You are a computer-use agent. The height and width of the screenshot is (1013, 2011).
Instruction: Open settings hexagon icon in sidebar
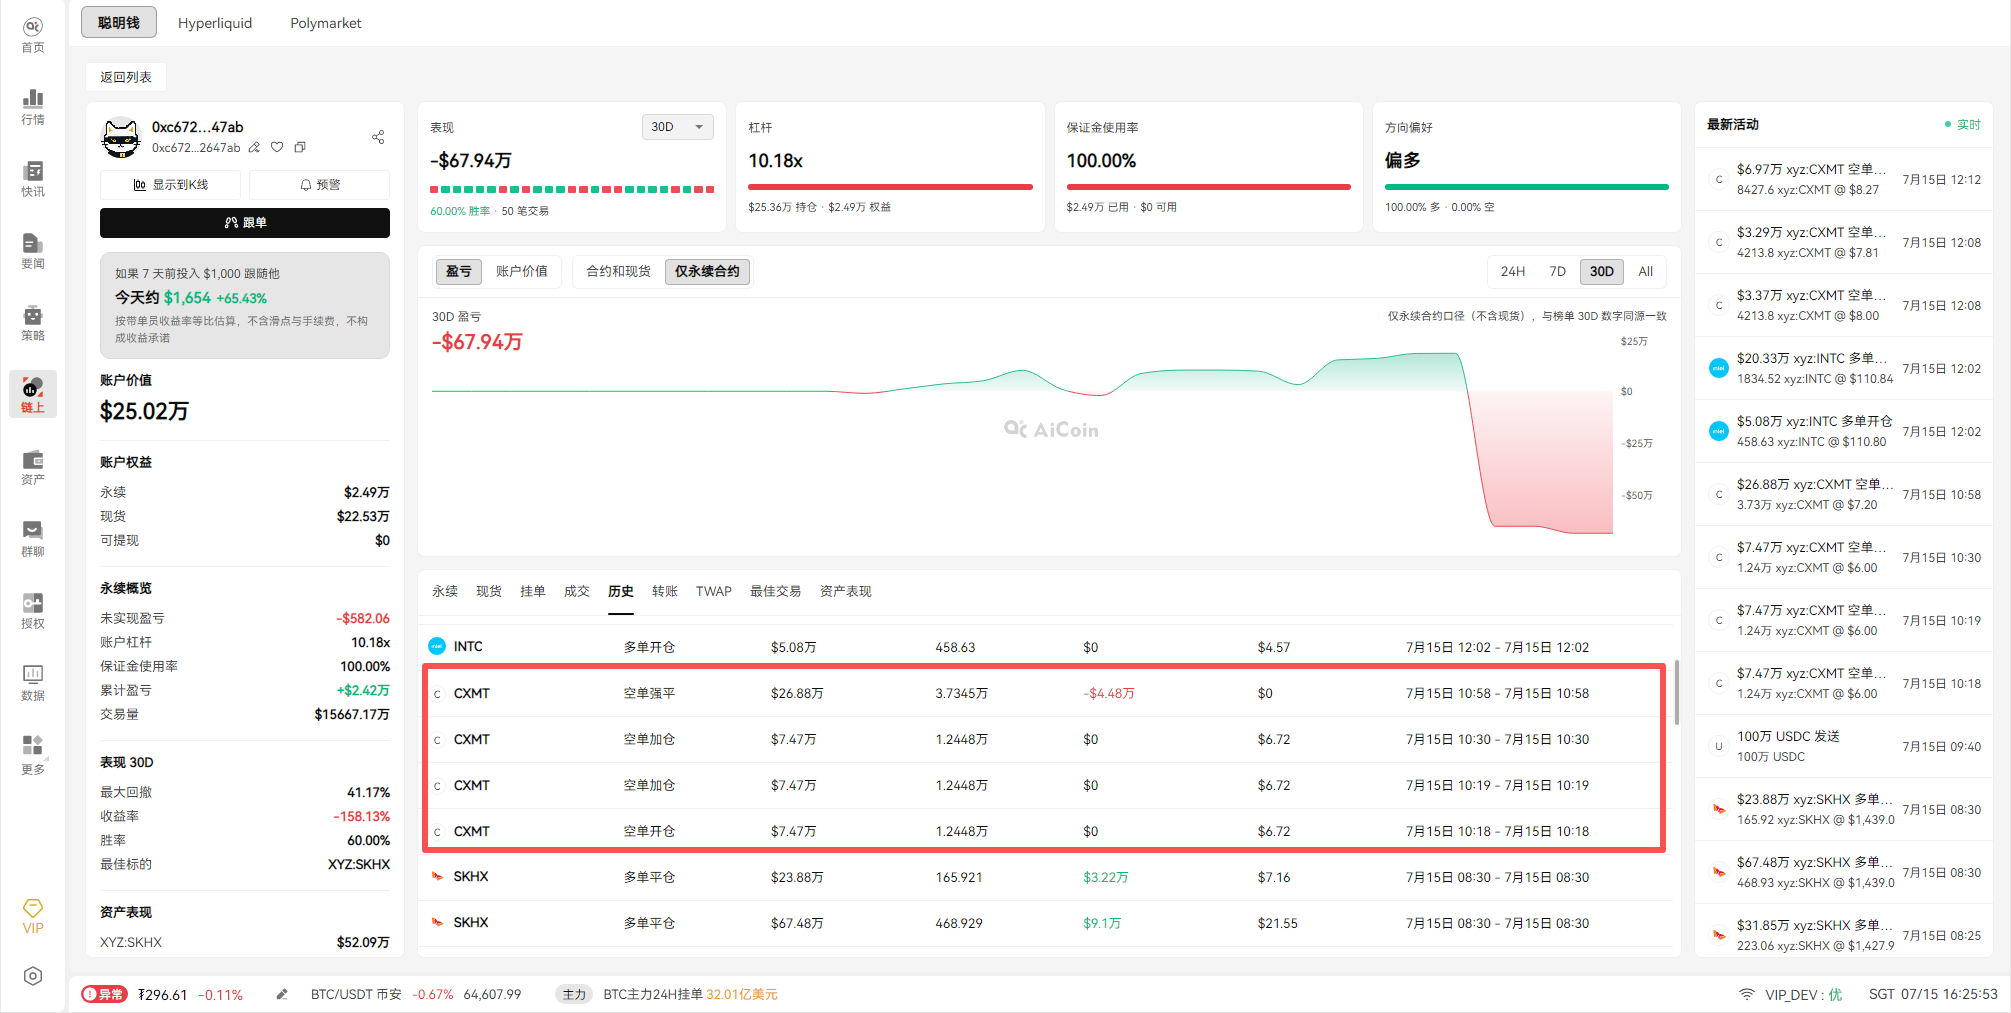click(33, 976)
